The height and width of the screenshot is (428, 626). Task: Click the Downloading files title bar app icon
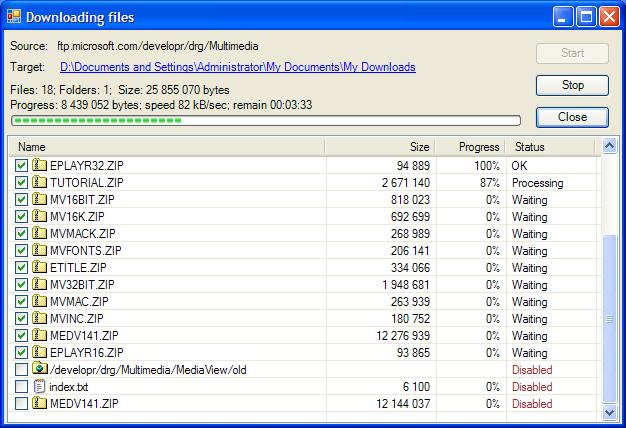(14, 17)
